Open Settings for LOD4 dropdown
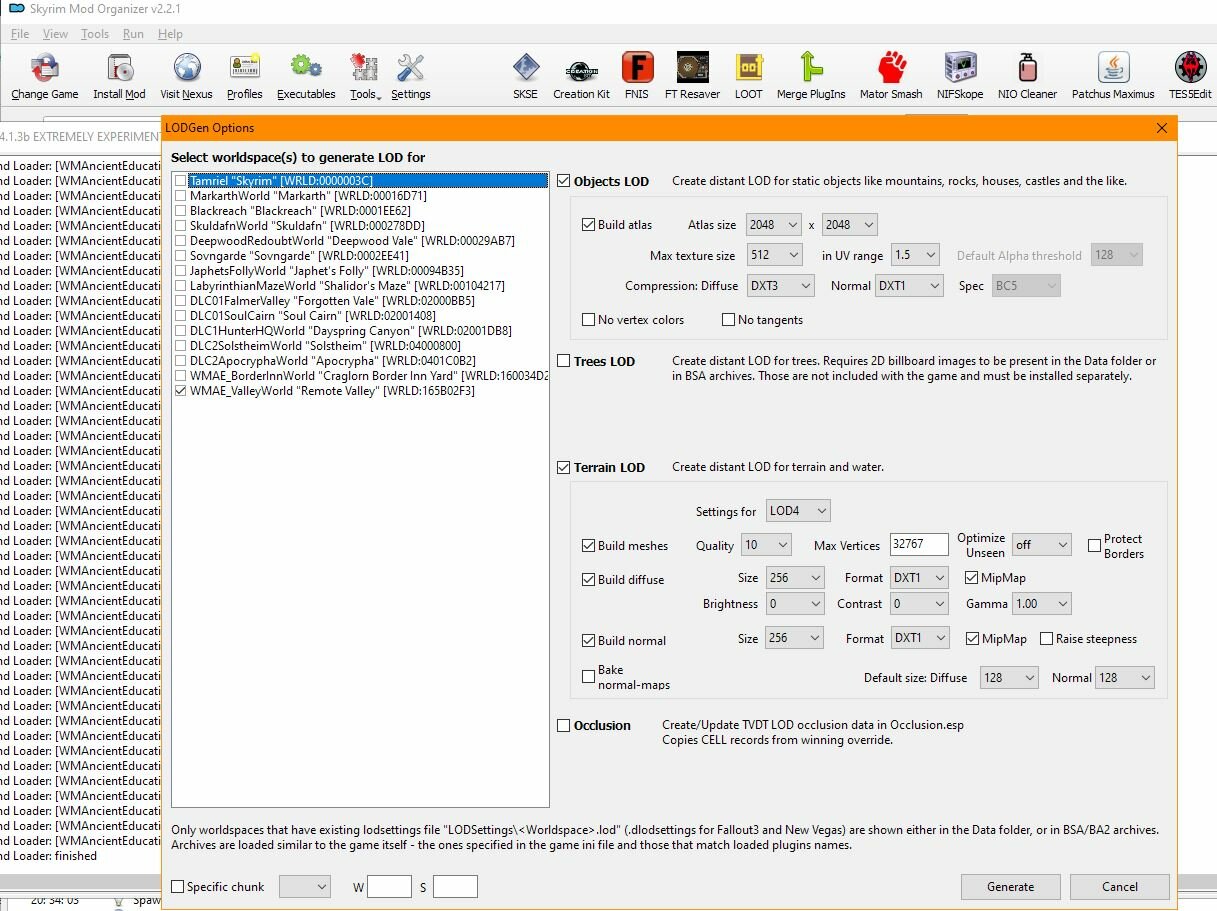This screenshot has width=1217, height=911. 798,511
